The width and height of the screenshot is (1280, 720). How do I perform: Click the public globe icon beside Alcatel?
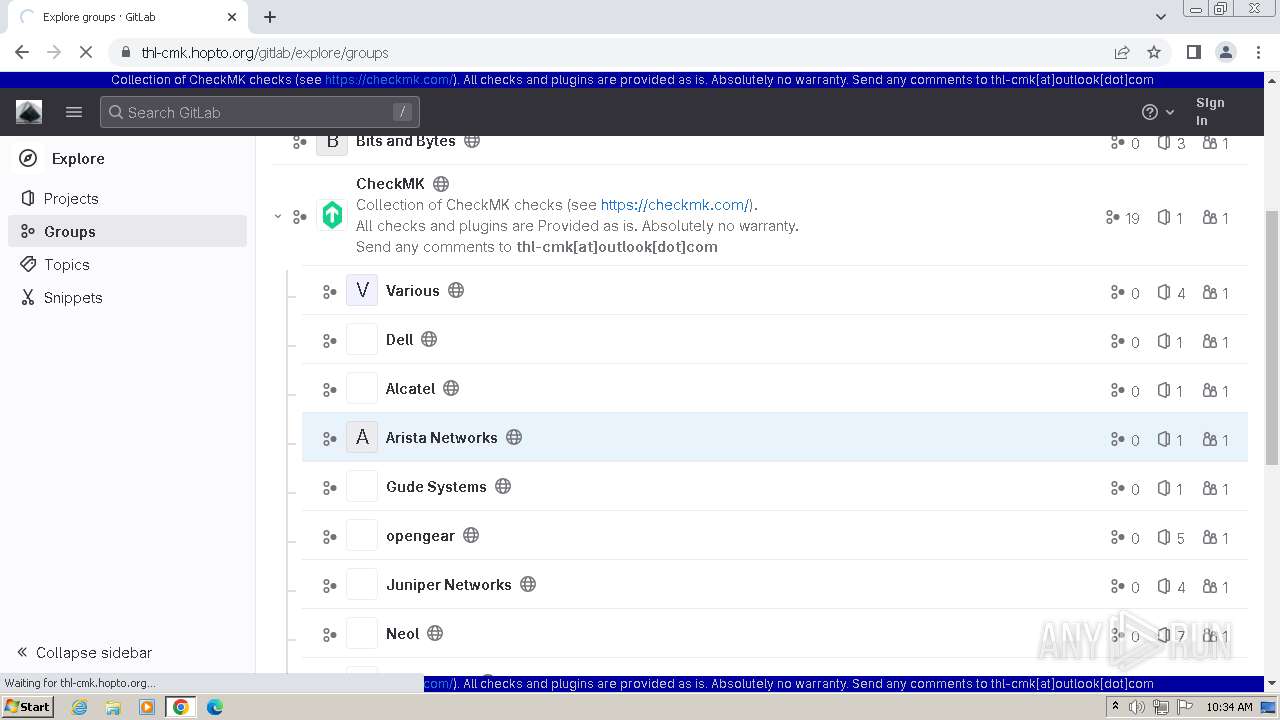[451, 388]
